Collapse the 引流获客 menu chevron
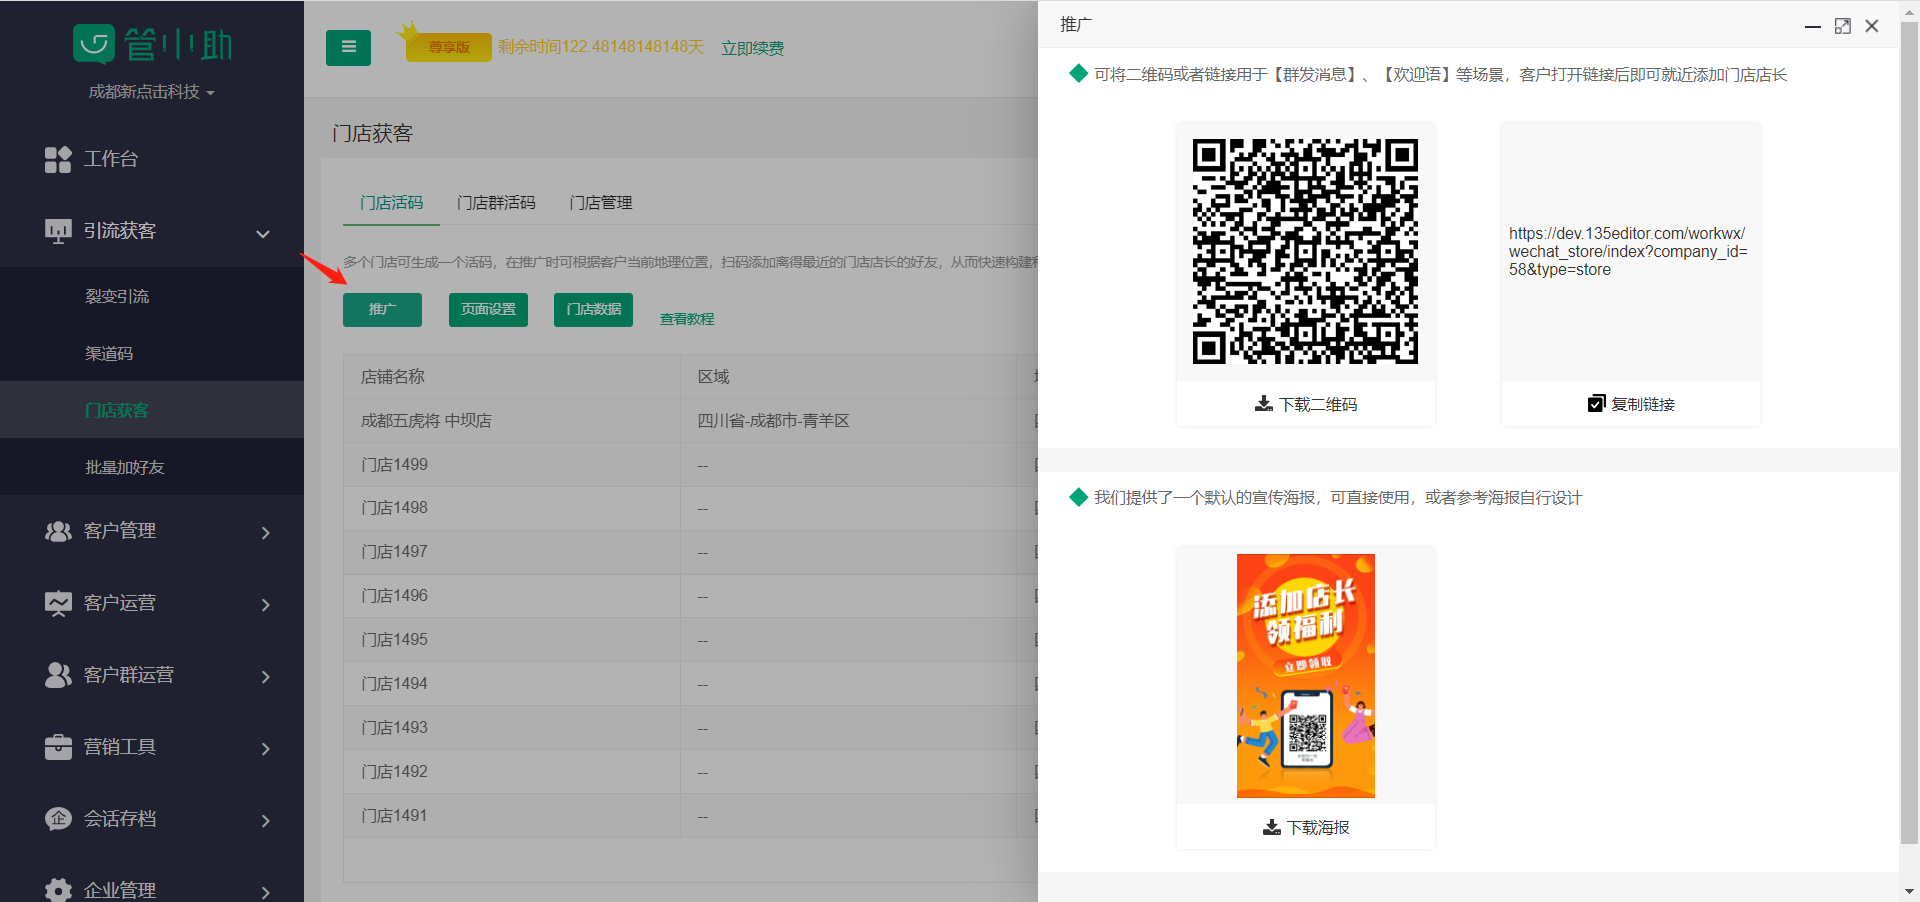Viewport: 1920px width, 902px height. pyautogui.click(x=263, y=234)
